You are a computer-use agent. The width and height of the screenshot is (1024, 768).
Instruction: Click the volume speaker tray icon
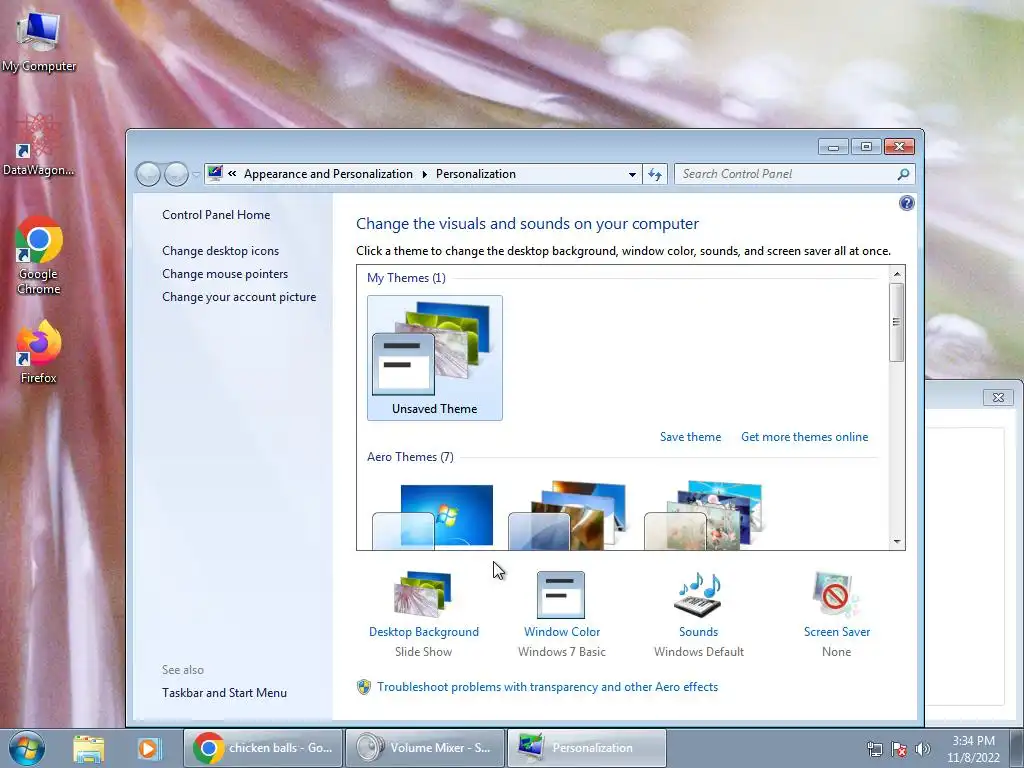tap(923, 749)
